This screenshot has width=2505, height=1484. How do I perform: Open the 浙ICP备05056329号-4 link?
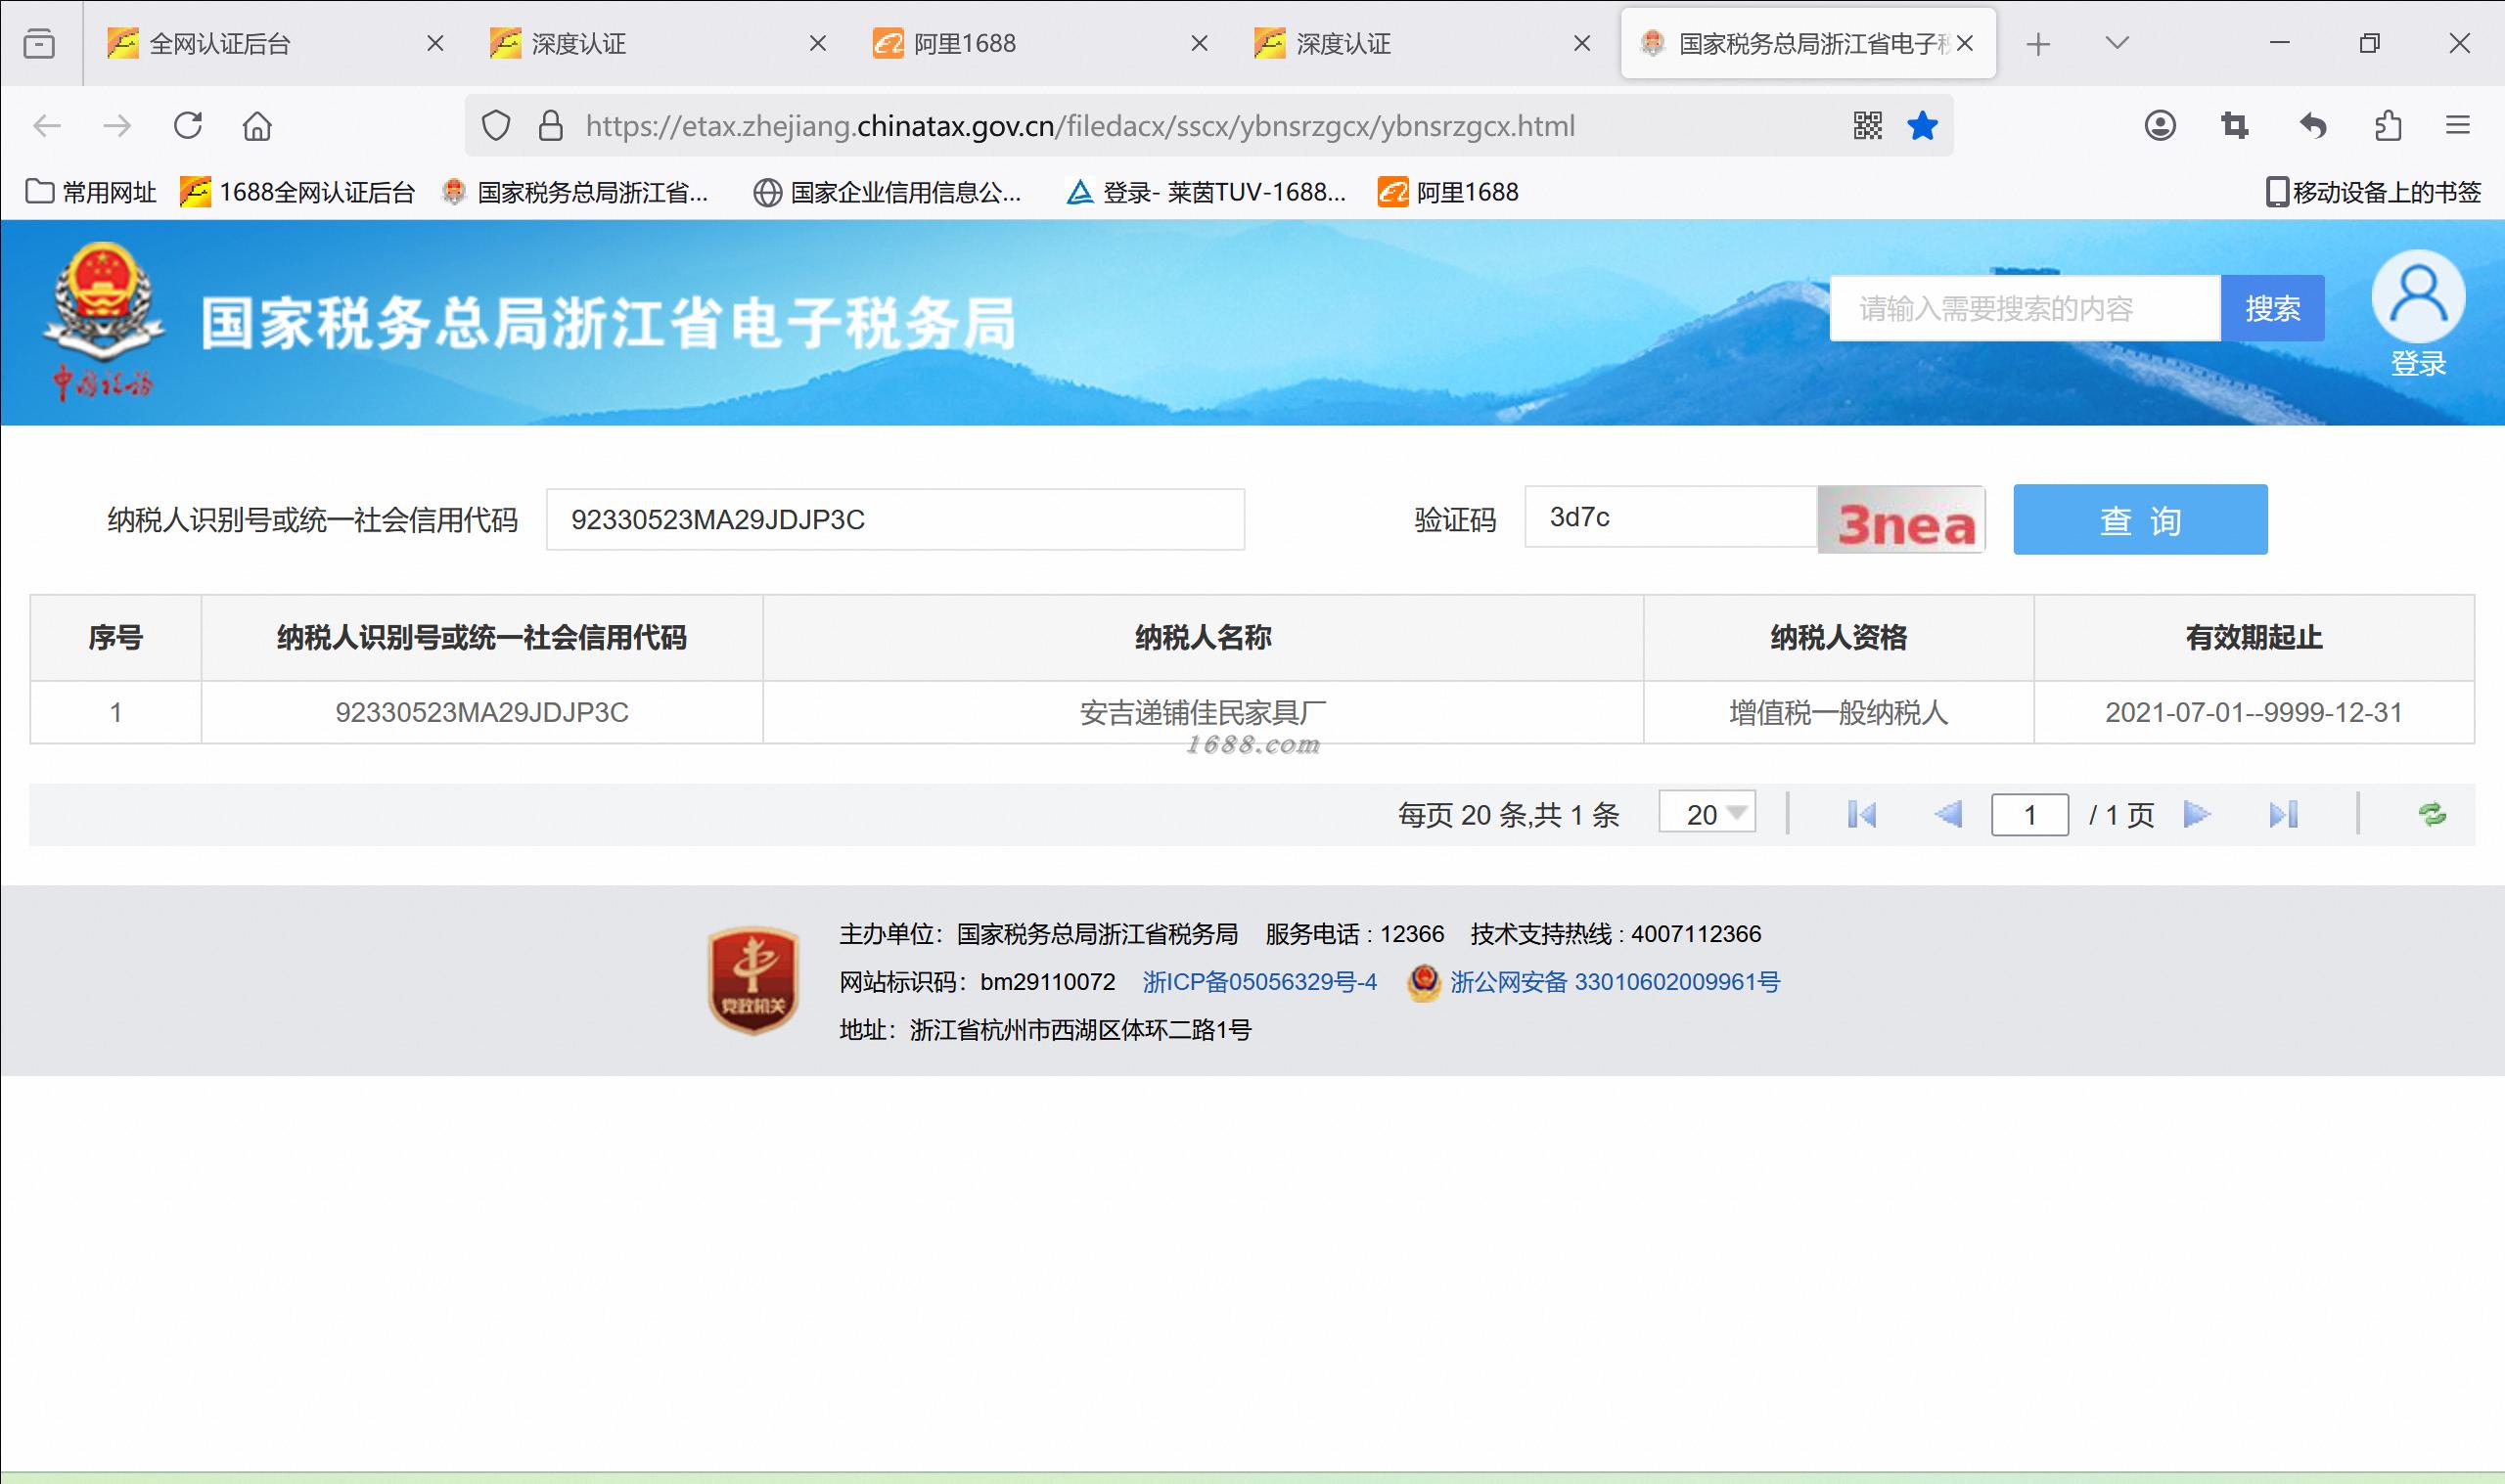tap(1259, 982)
